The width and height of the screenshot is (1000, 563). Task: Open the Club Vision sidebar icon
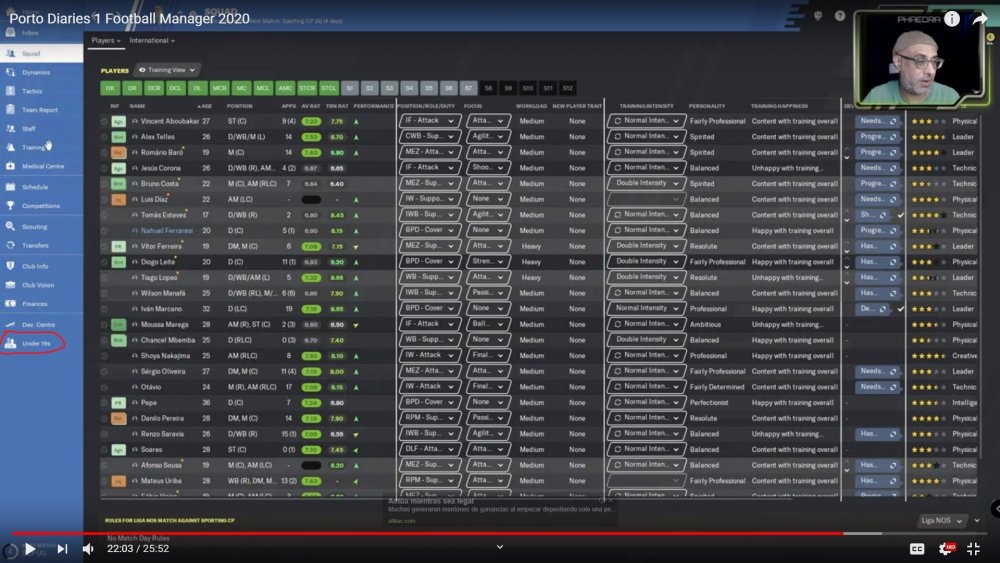pyautogui.click(x=10, y=285)
